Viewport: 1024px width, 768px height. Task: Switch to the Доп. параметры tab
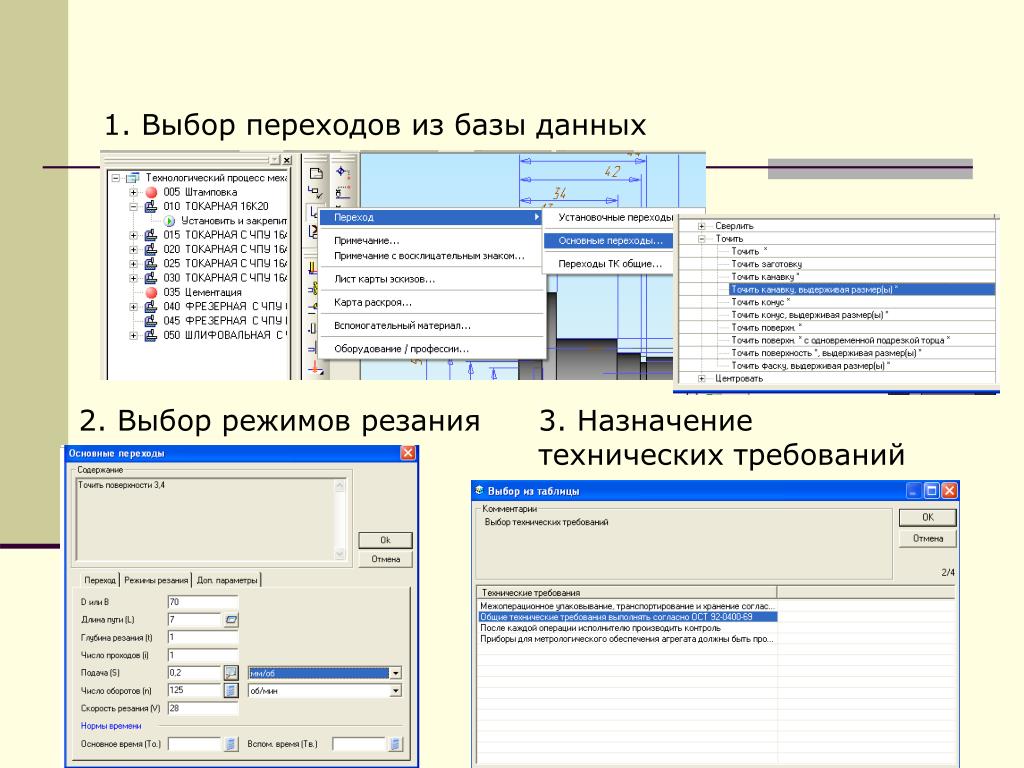click(x=227, y=580)
